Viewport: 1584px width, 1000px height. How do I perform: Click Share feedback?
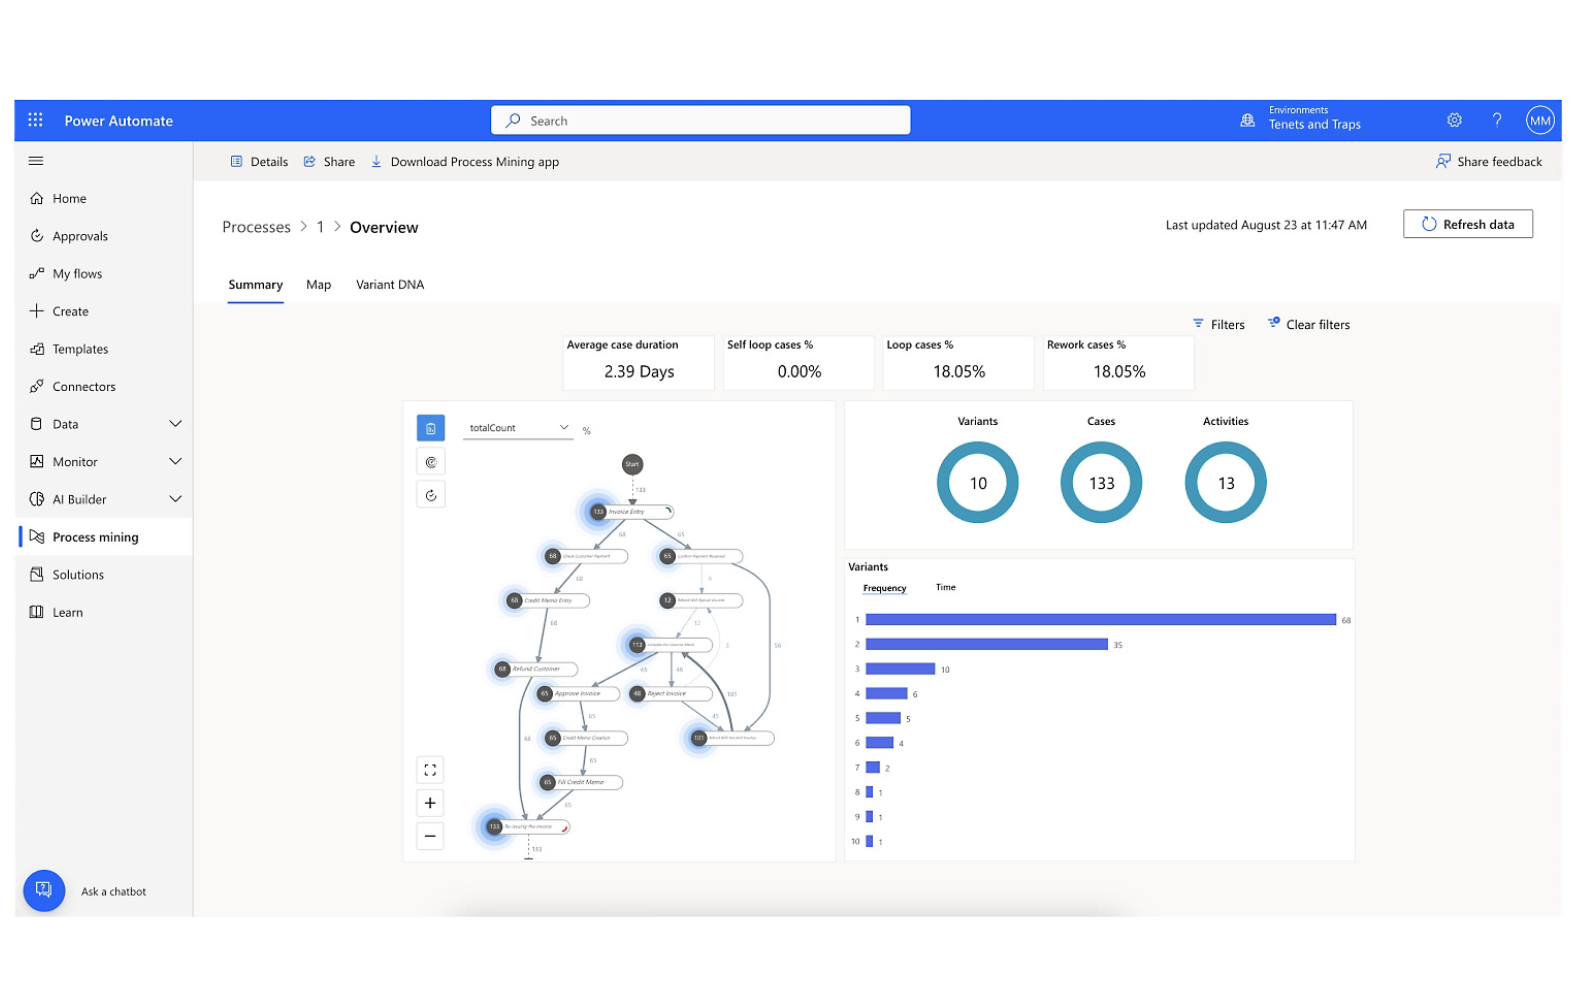click(x=1489, y=162)
